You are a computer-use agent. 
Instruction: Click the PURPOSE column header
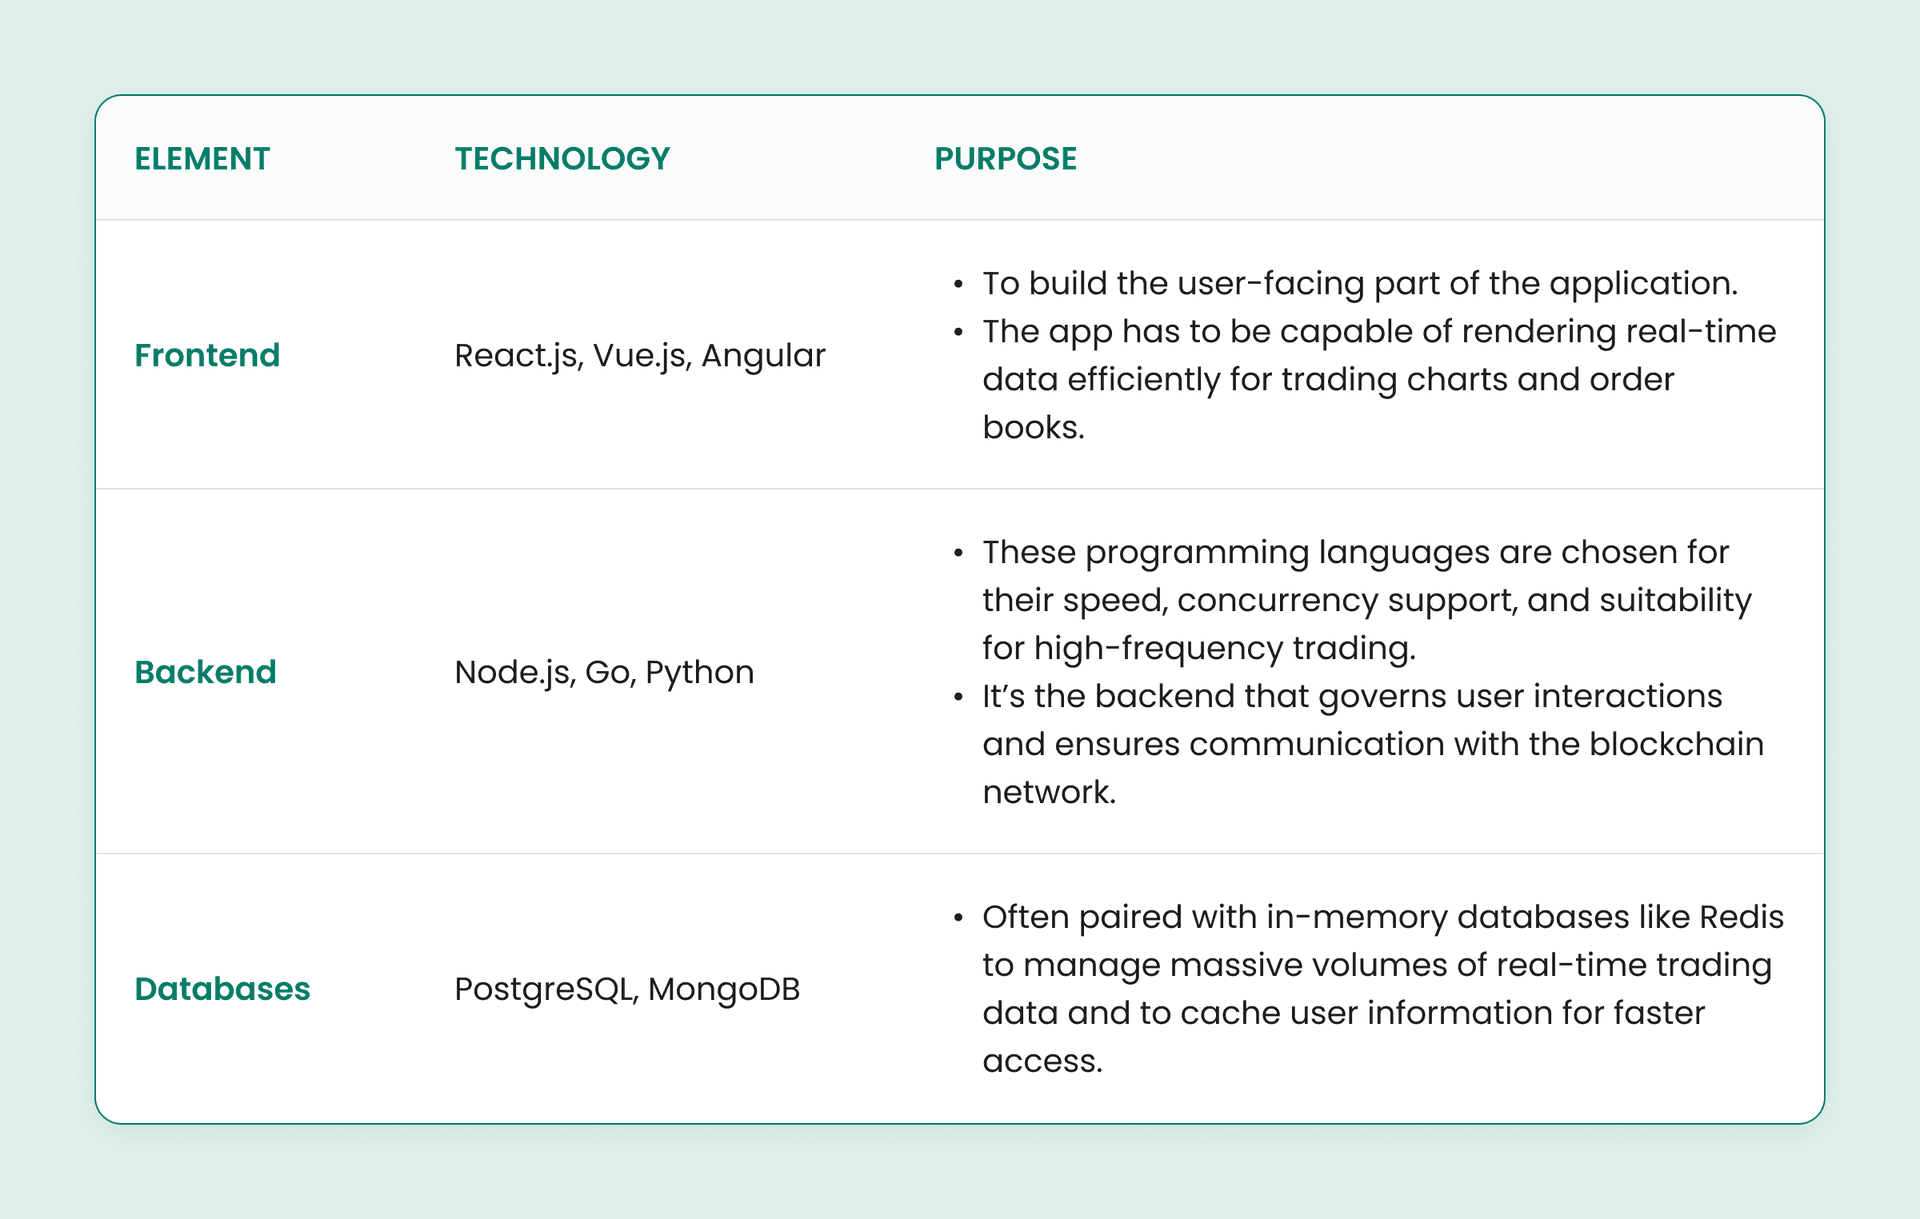(1005, 158)
